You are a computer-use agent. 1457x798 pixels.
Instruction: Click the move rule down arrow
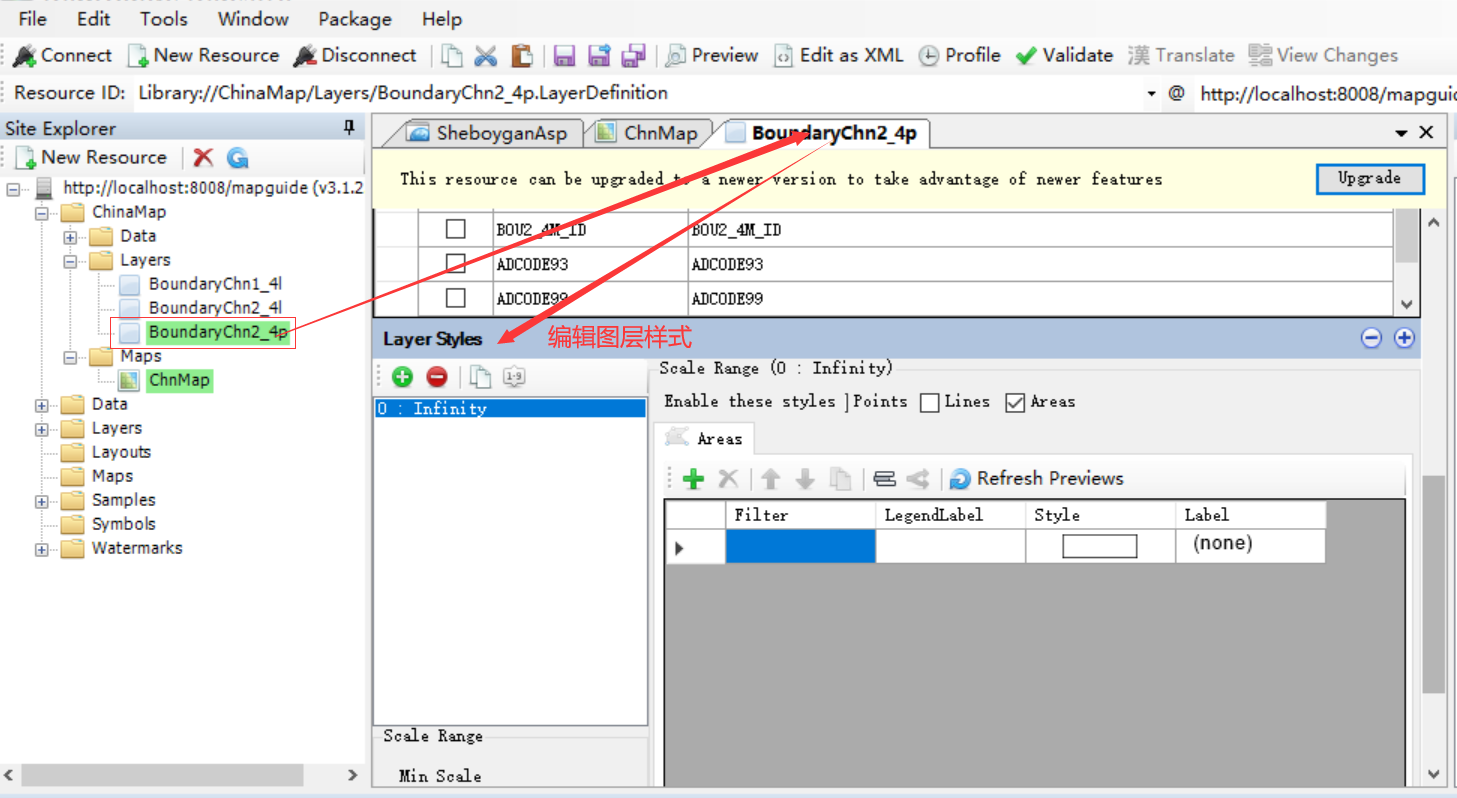[x=805, y=479]
